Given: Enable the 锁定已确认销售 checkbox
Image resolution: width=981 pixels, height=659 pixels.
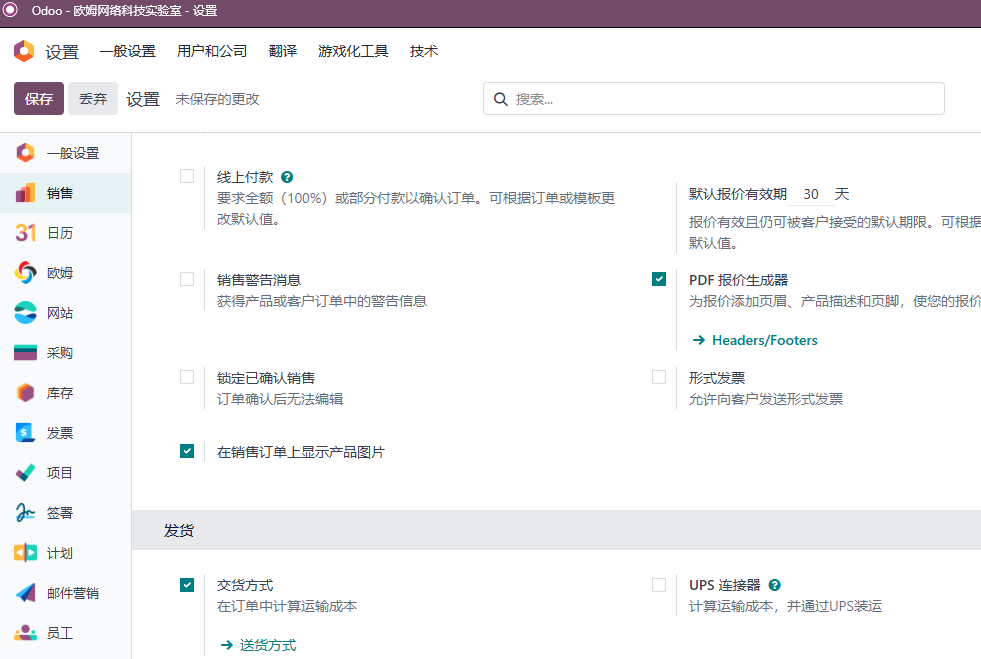Looking at the screenshot, I should (187, 377).
